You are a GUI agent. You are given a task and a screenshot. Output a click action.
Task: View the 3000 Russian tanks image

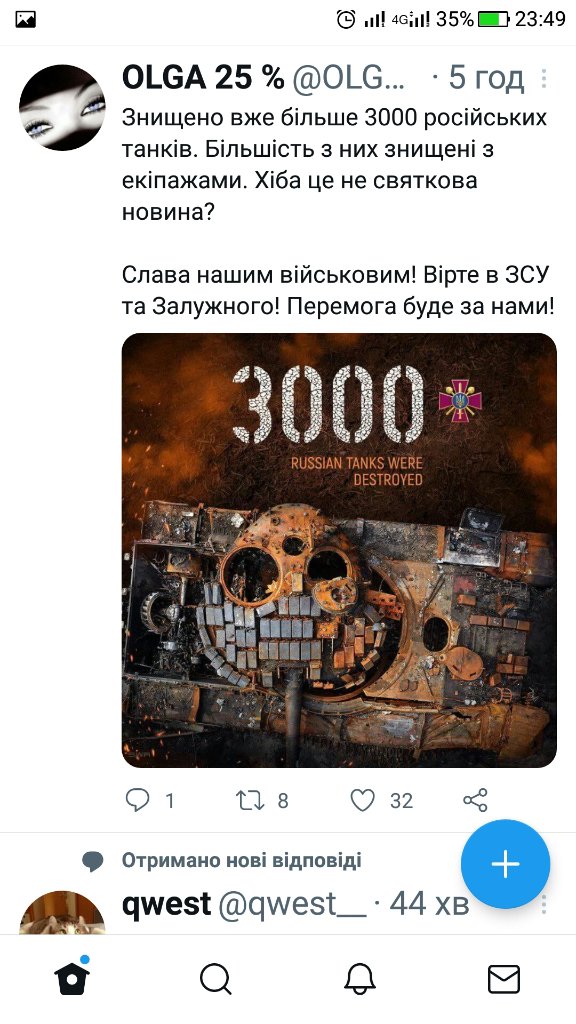(339, 550)
